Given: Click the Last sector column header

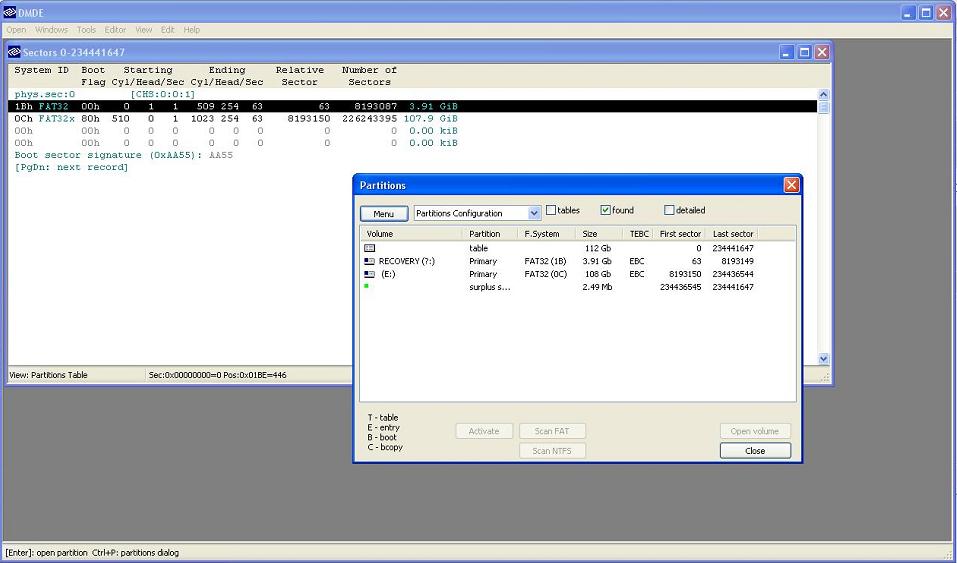Looking at the screenshot, I should click(x=732, y=234).
